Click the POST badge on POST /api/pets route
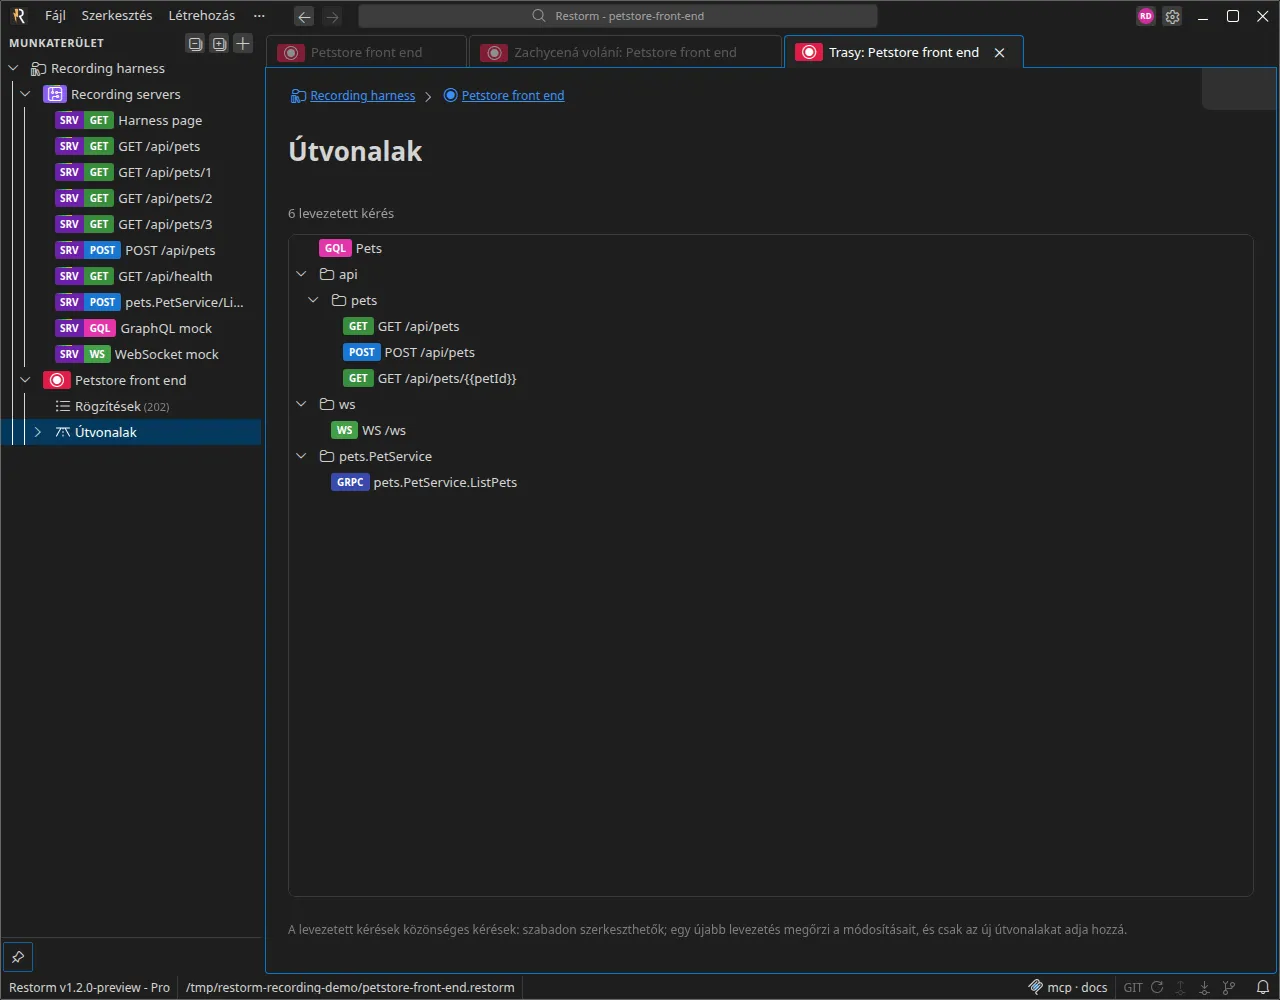1280x1000 pixels. point(362,352)
